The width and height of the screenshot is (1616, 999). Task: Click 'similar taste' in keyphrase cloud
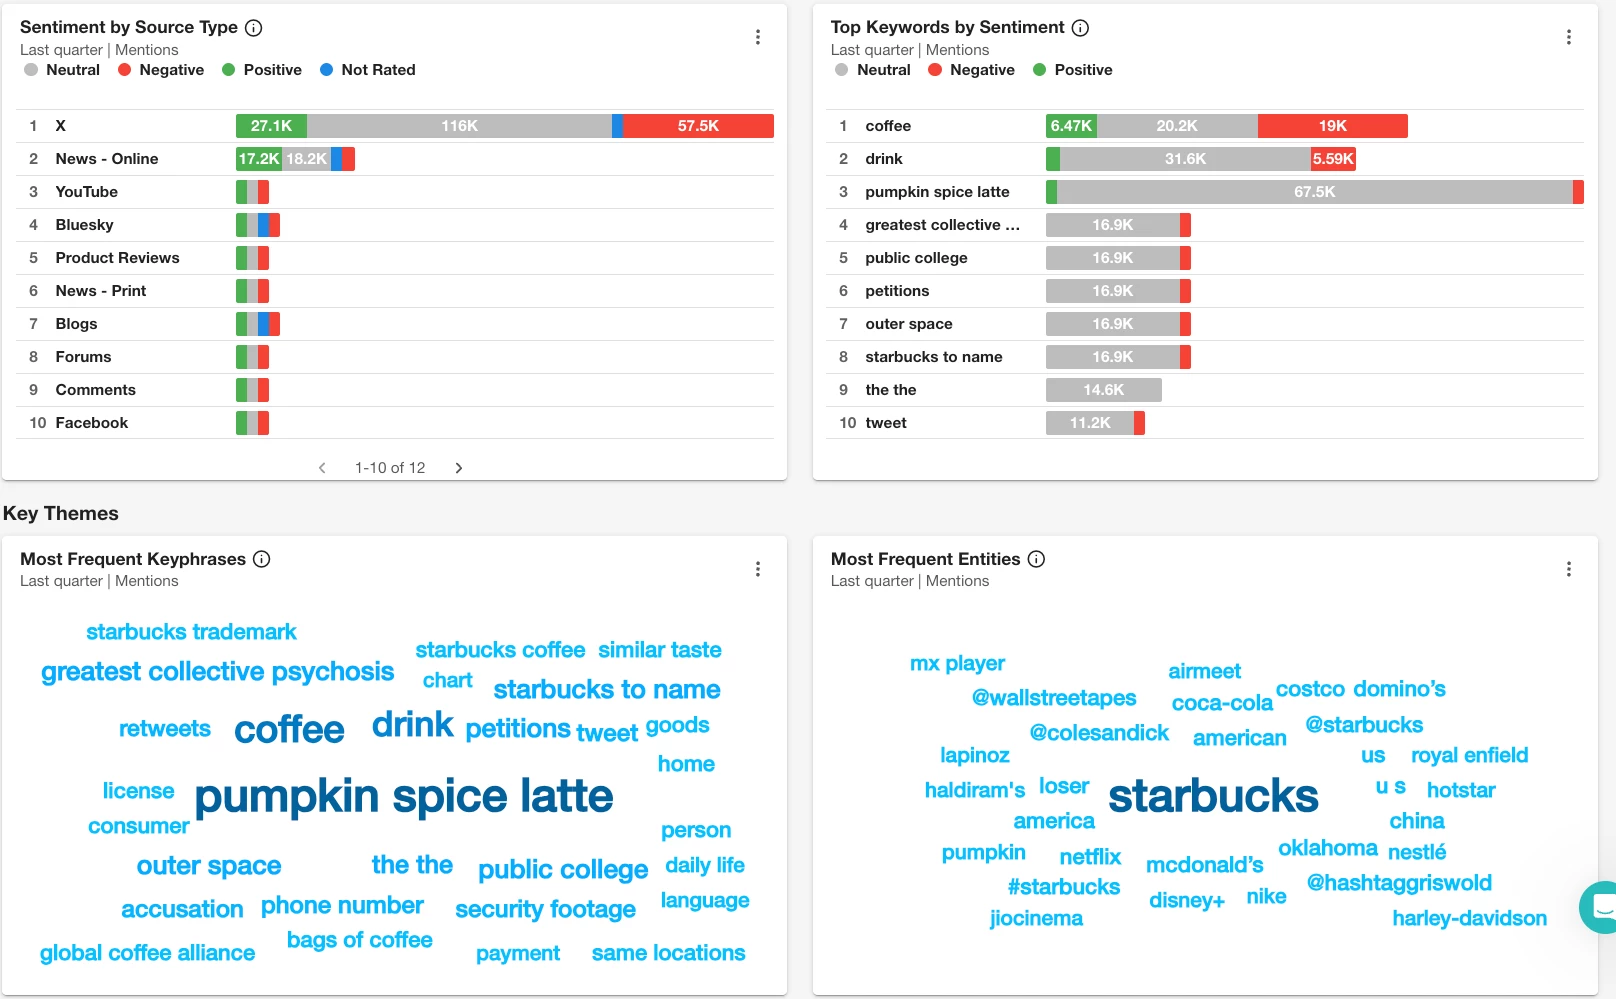pyautogui.click(x=660, y=650)
